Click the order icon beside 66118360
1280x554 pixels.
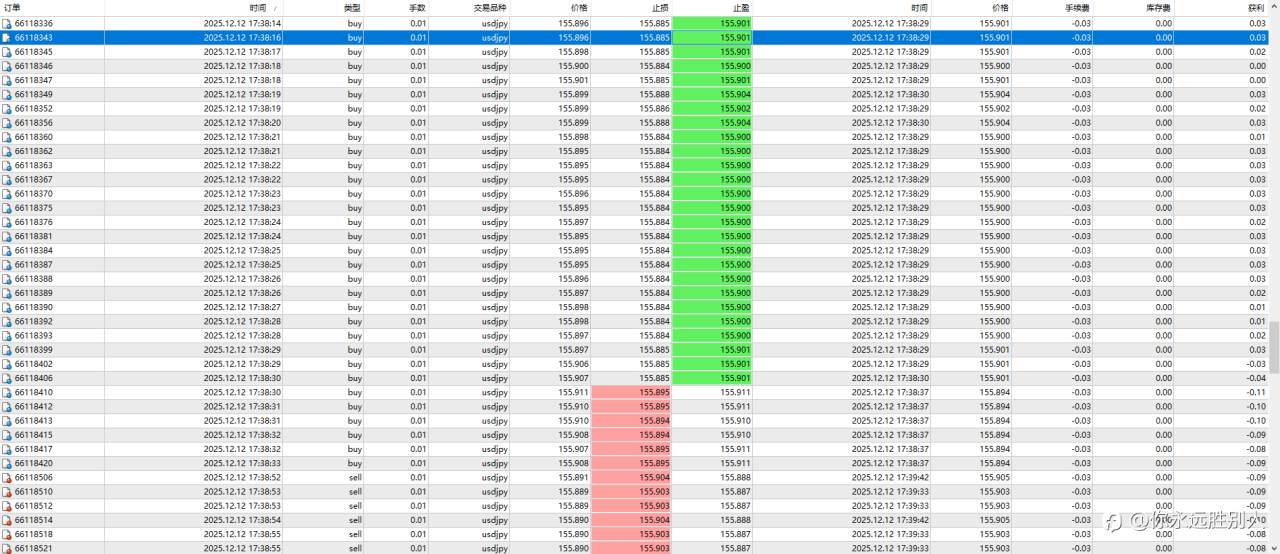pyautogui.click(x=7, y=137)
